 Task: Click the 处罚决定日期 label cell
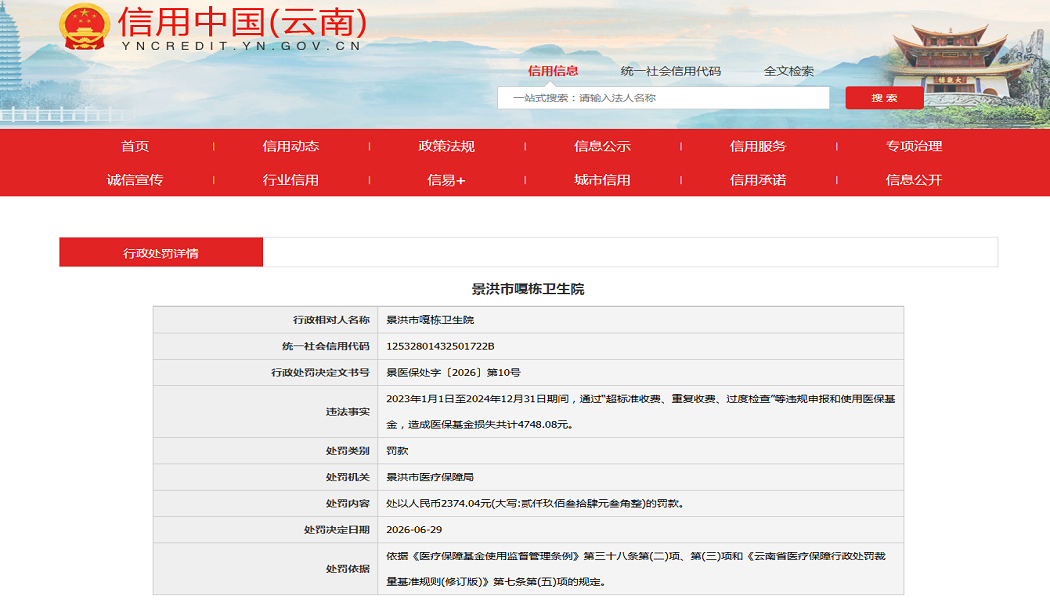click(266, 530)
